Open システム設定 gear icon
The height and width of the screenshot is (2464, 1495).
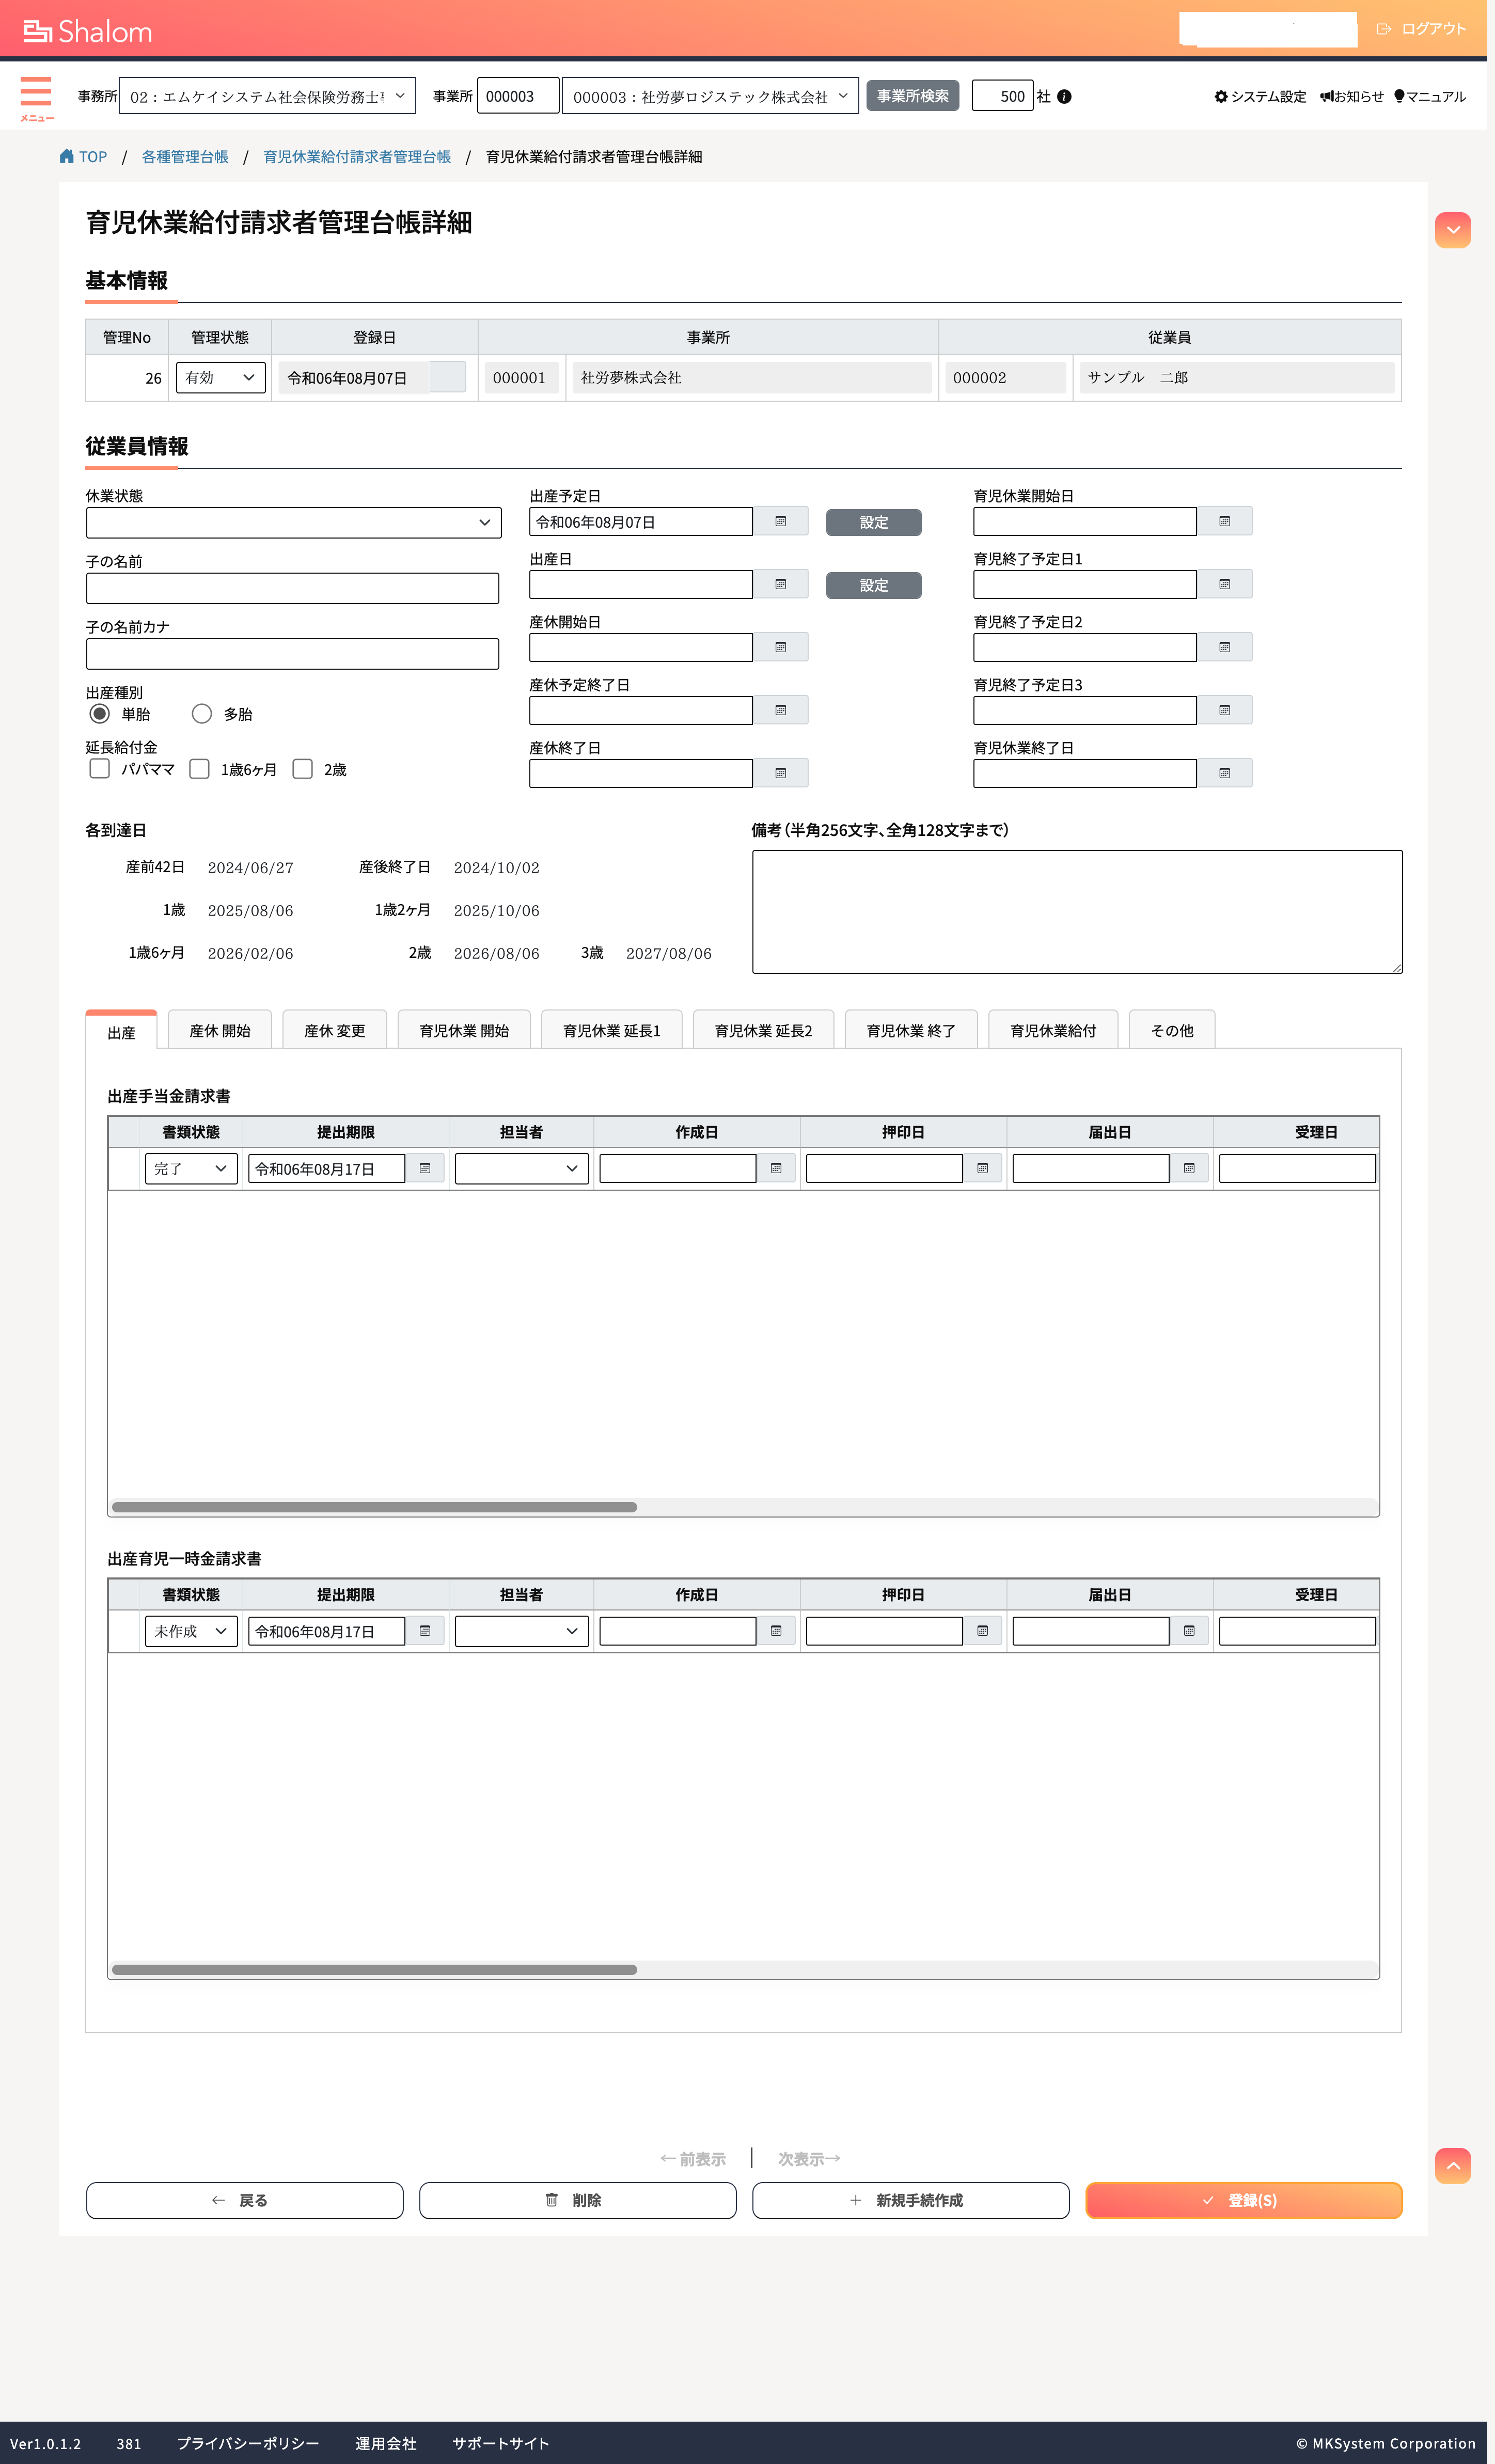pos(1221,97)
